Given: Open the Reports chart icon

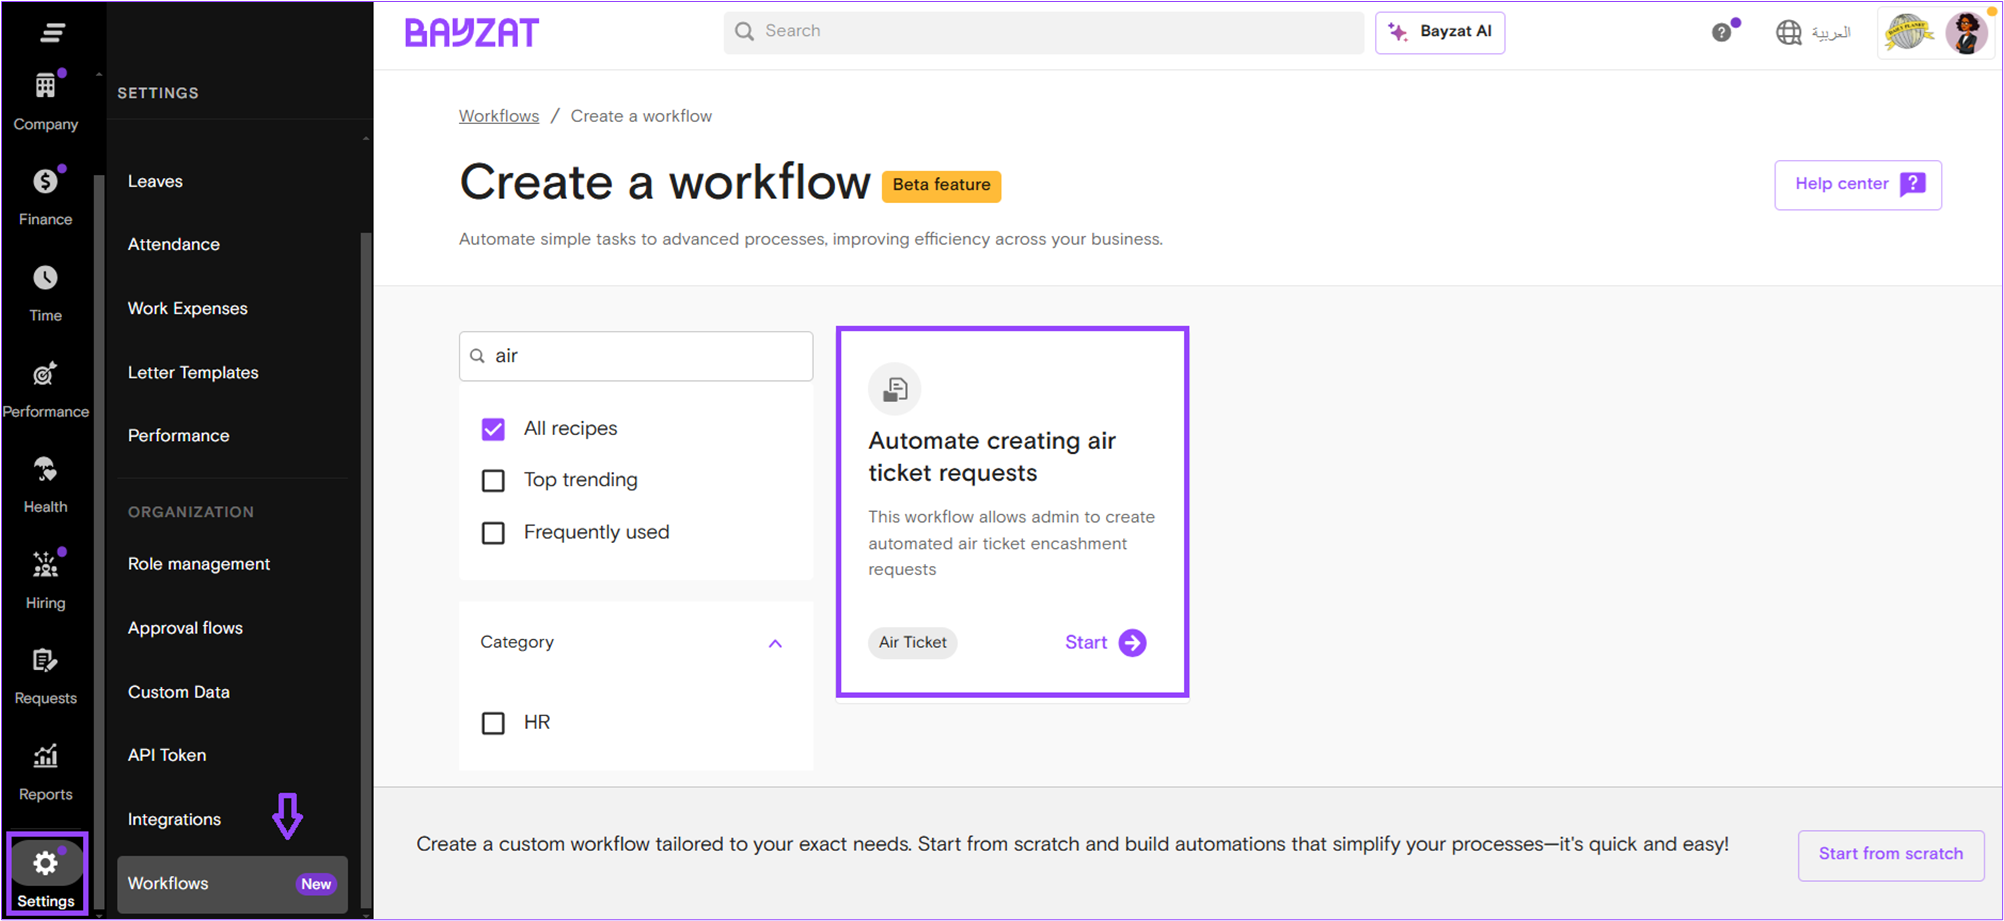Looking at the screenshot, I should pyautogui.click(x=45, y=758).
